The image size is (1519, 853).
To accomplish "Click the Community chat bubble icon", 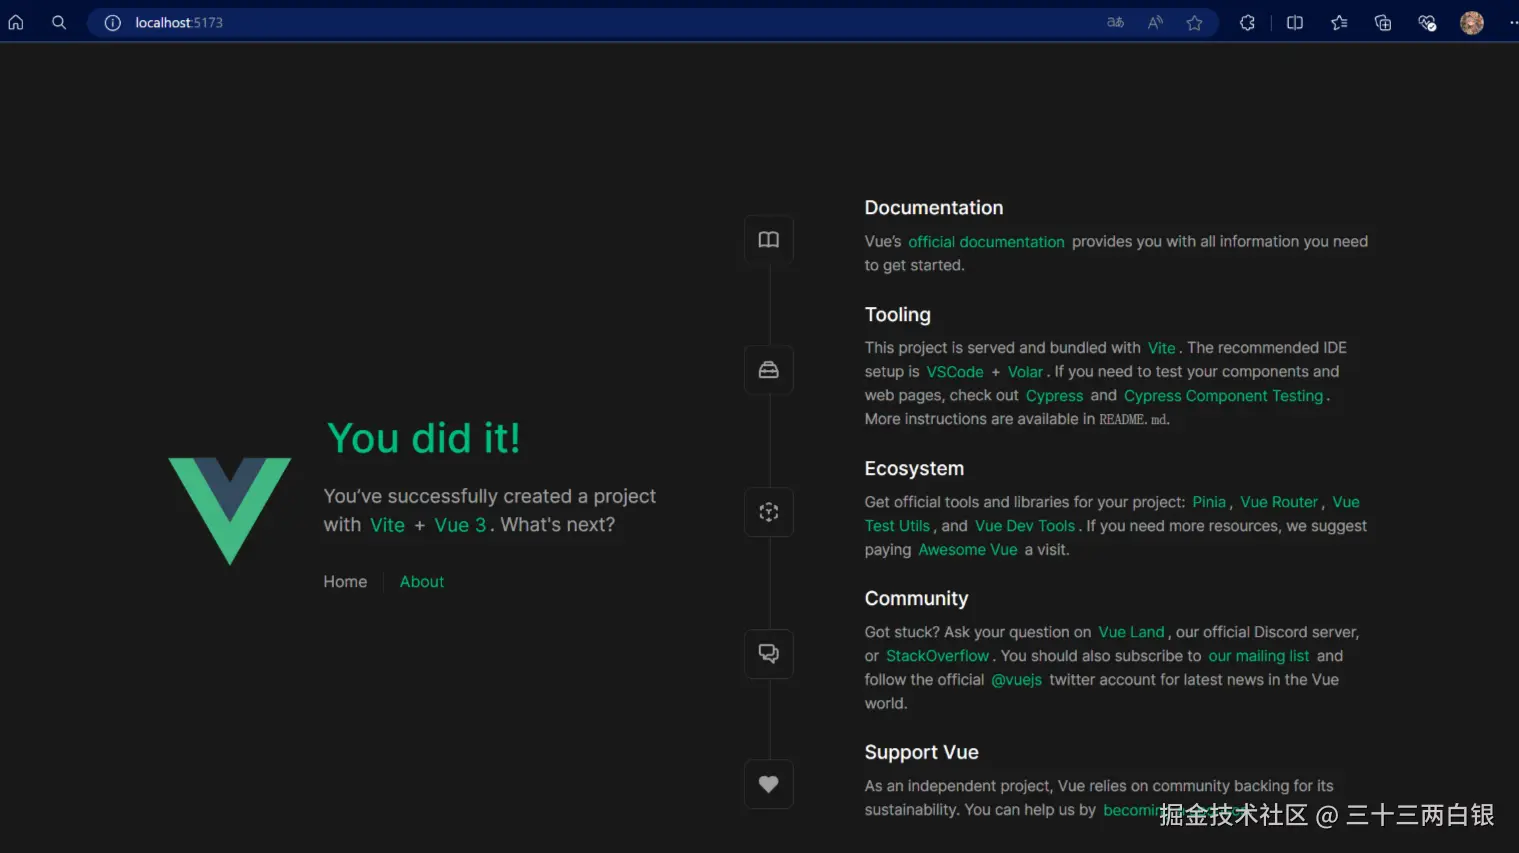I will 769,653.
